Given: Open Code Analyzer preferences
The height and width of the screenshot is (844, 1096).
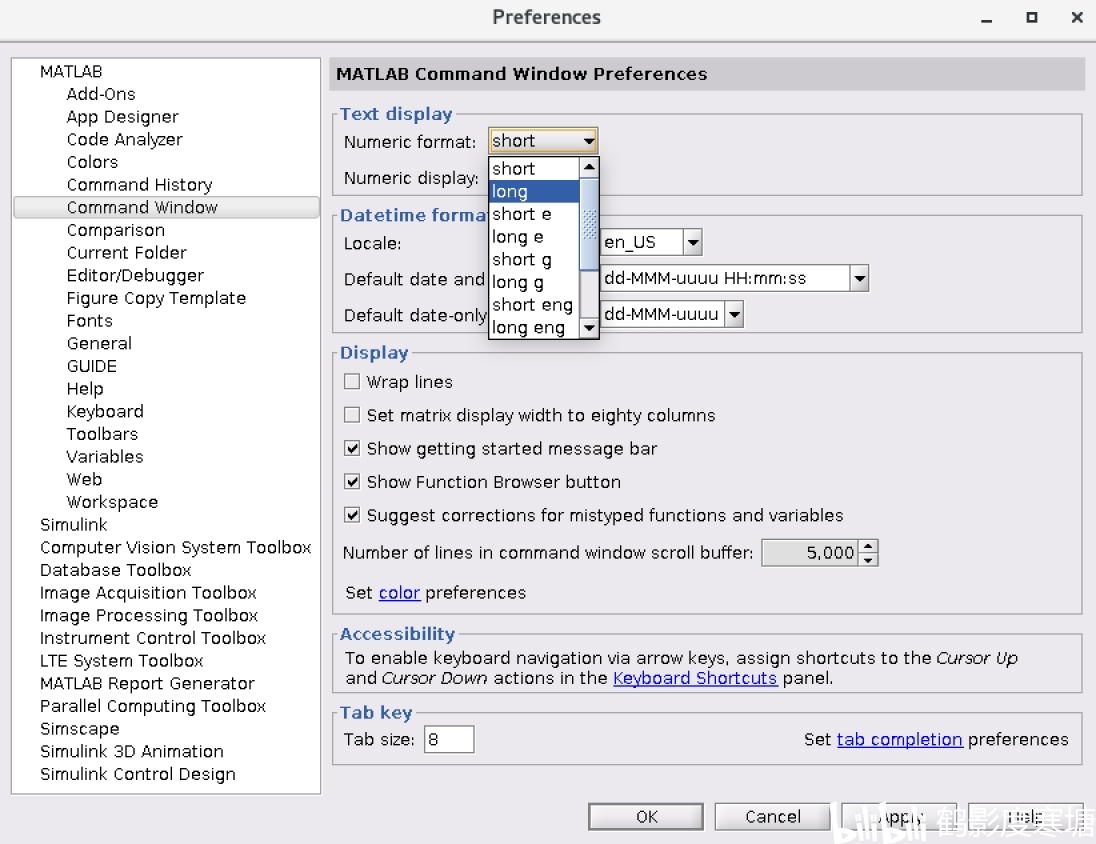Looking at the screenshot, I should (x=124, y=139).
